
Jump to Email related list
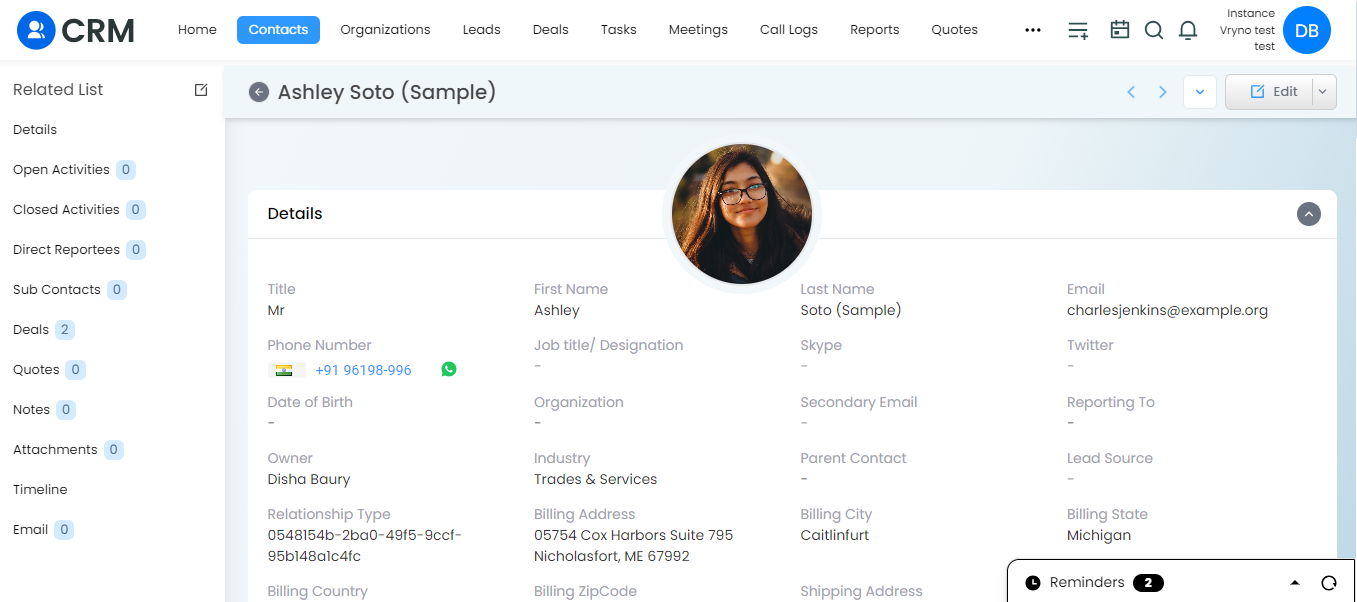click(x=30, y=530)
